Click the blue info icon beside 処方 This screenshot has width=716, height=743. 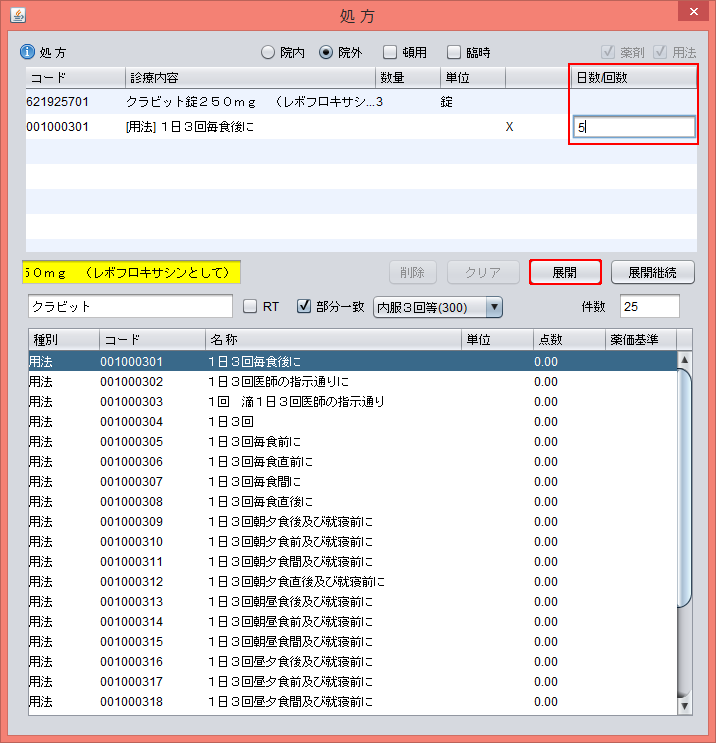[27, 52]
